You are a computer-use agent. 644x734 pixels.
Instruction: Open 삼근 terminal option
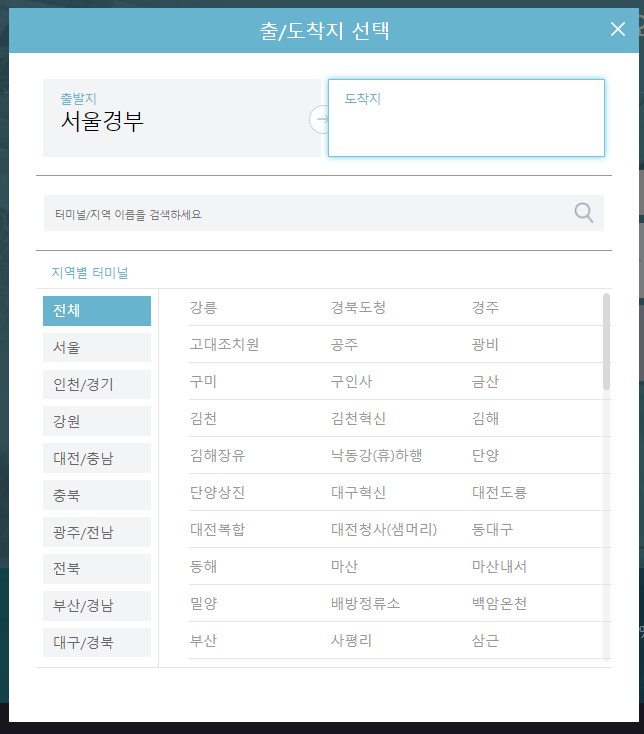[485, 640]
